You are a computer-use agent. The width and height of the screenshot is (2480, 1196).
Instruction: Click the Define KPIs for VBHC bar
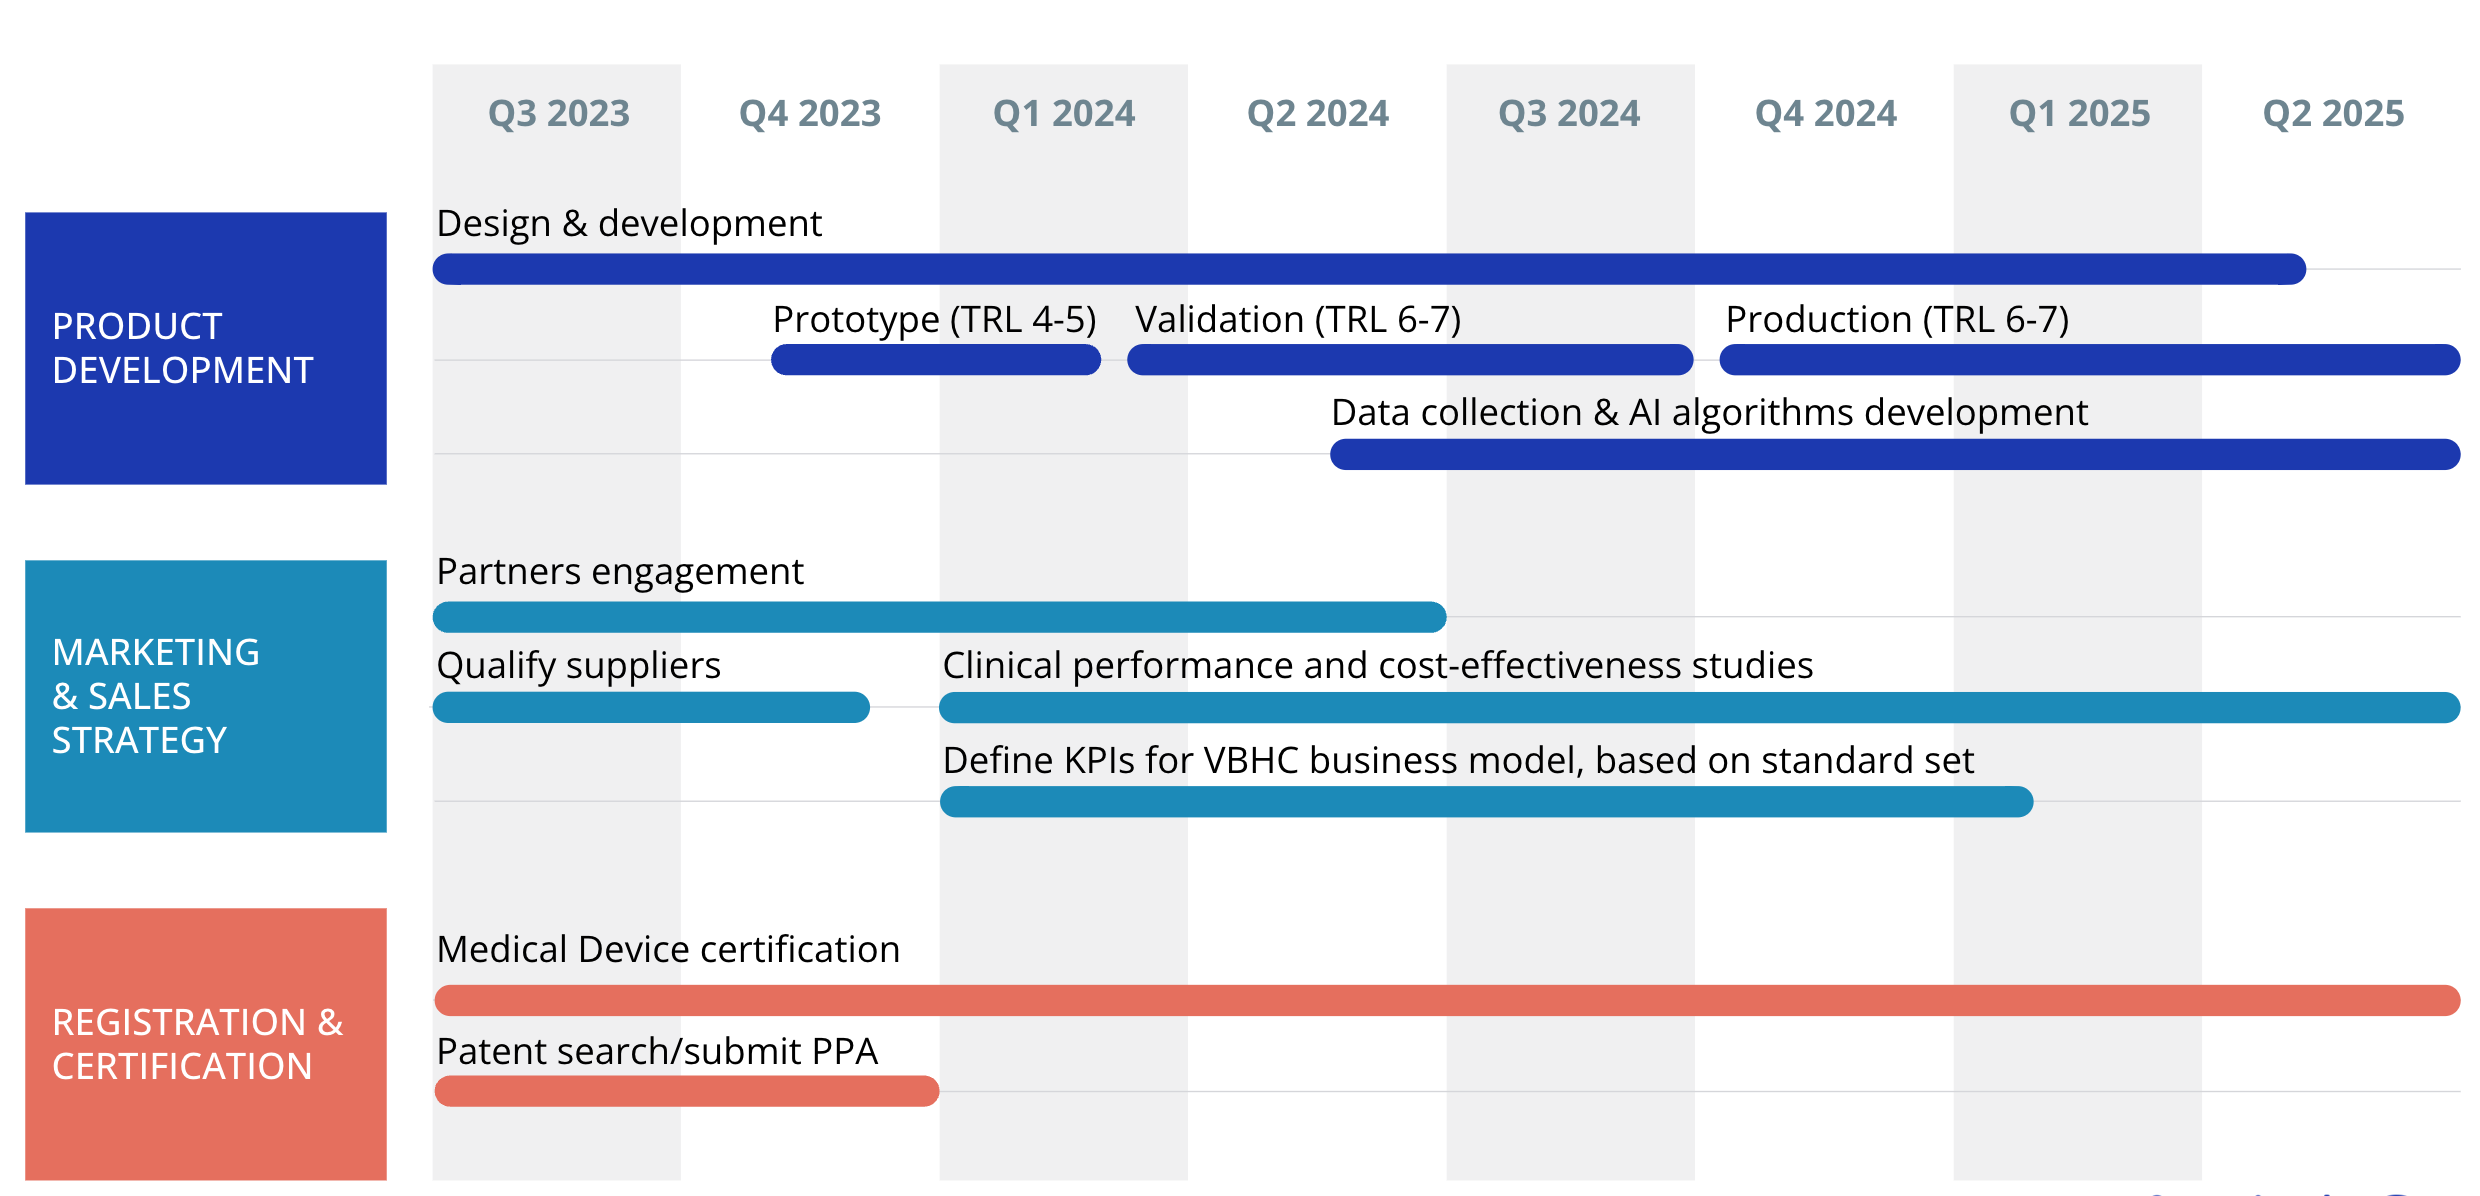pos(1486,802)
